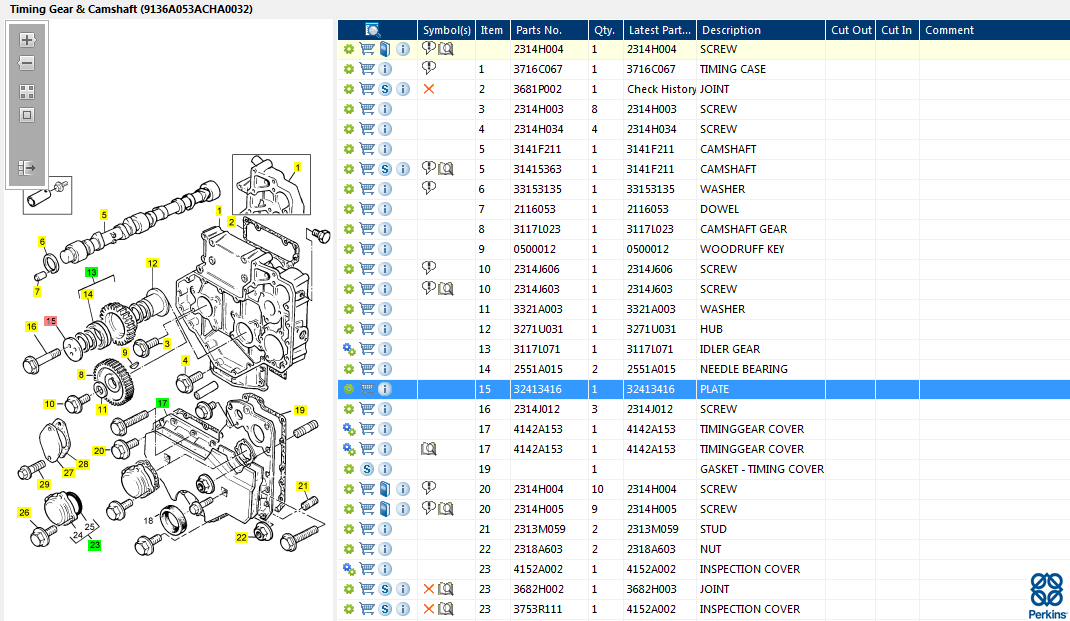Click the Latest Part... column header
Screen dimensions: 1070x621
[x=659, y=30]
